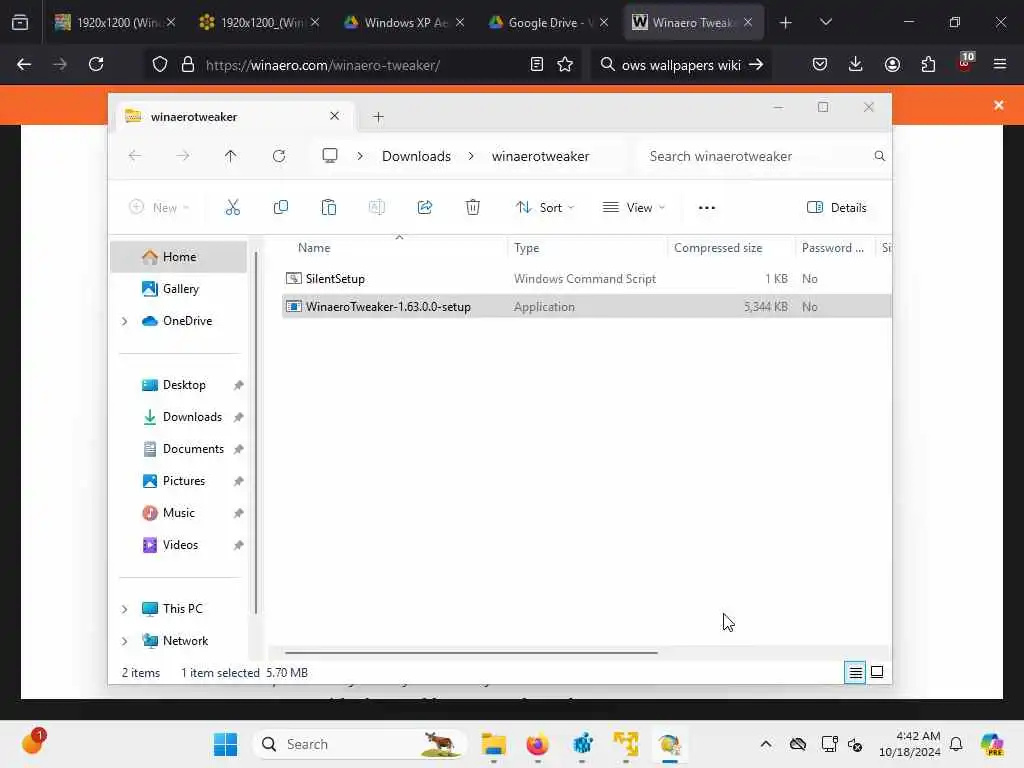
Task: Click the PC monitor icon in address bar
Action: click(x=330, y=156)
